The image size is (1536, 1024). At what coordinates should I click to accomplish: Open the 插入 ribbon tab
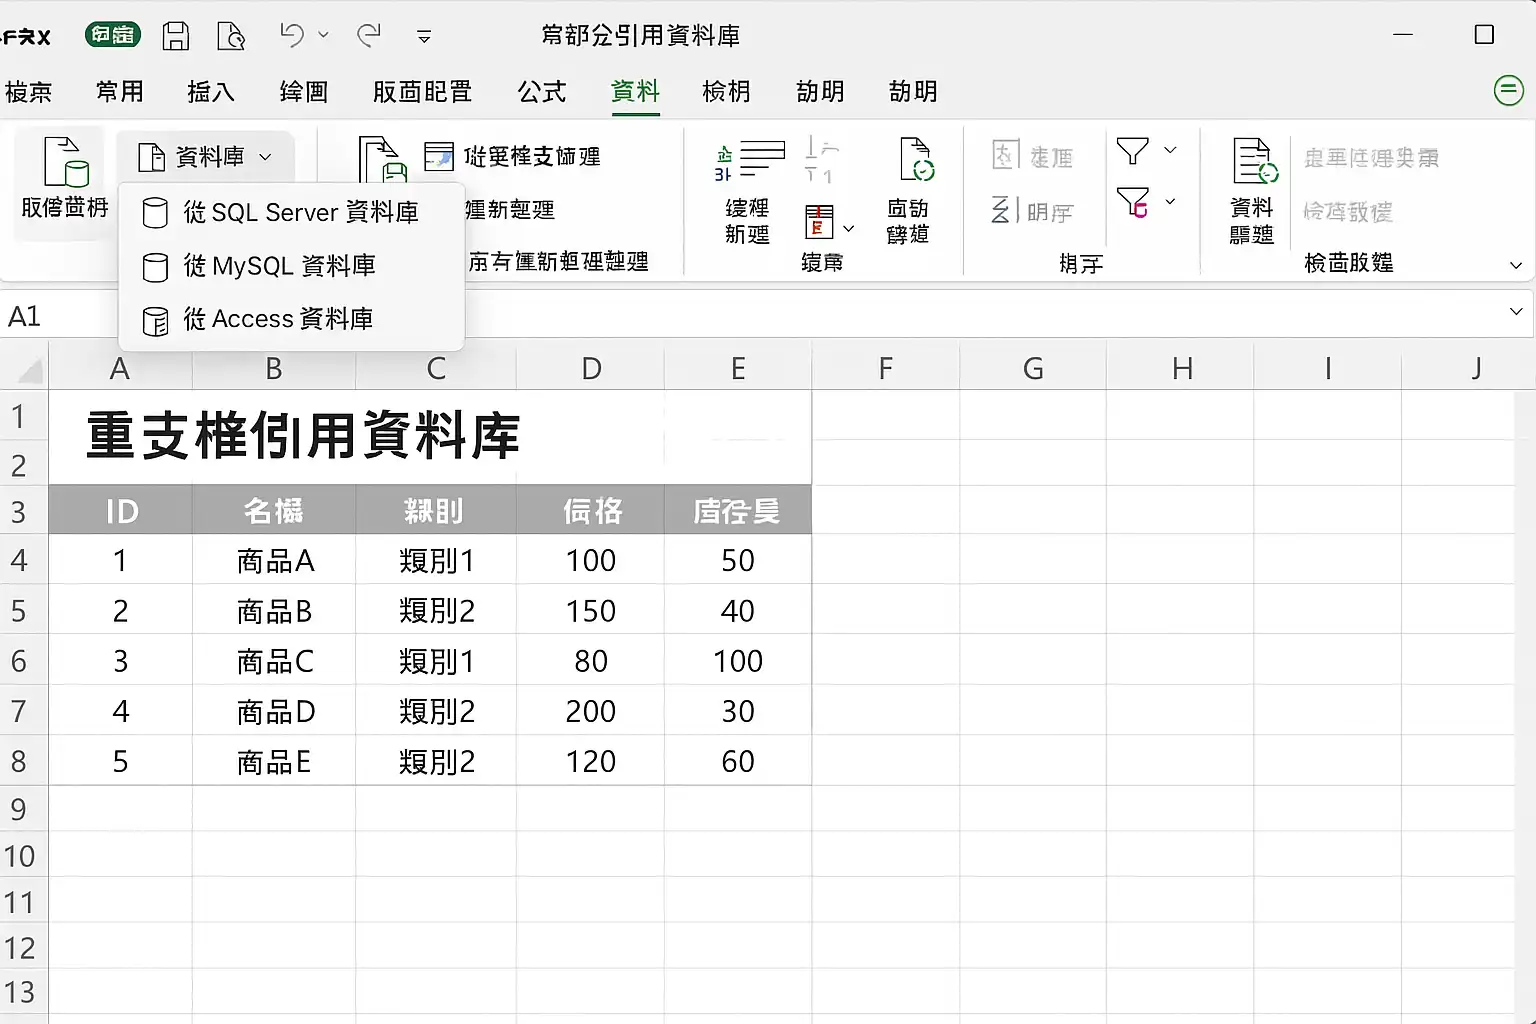211,92
